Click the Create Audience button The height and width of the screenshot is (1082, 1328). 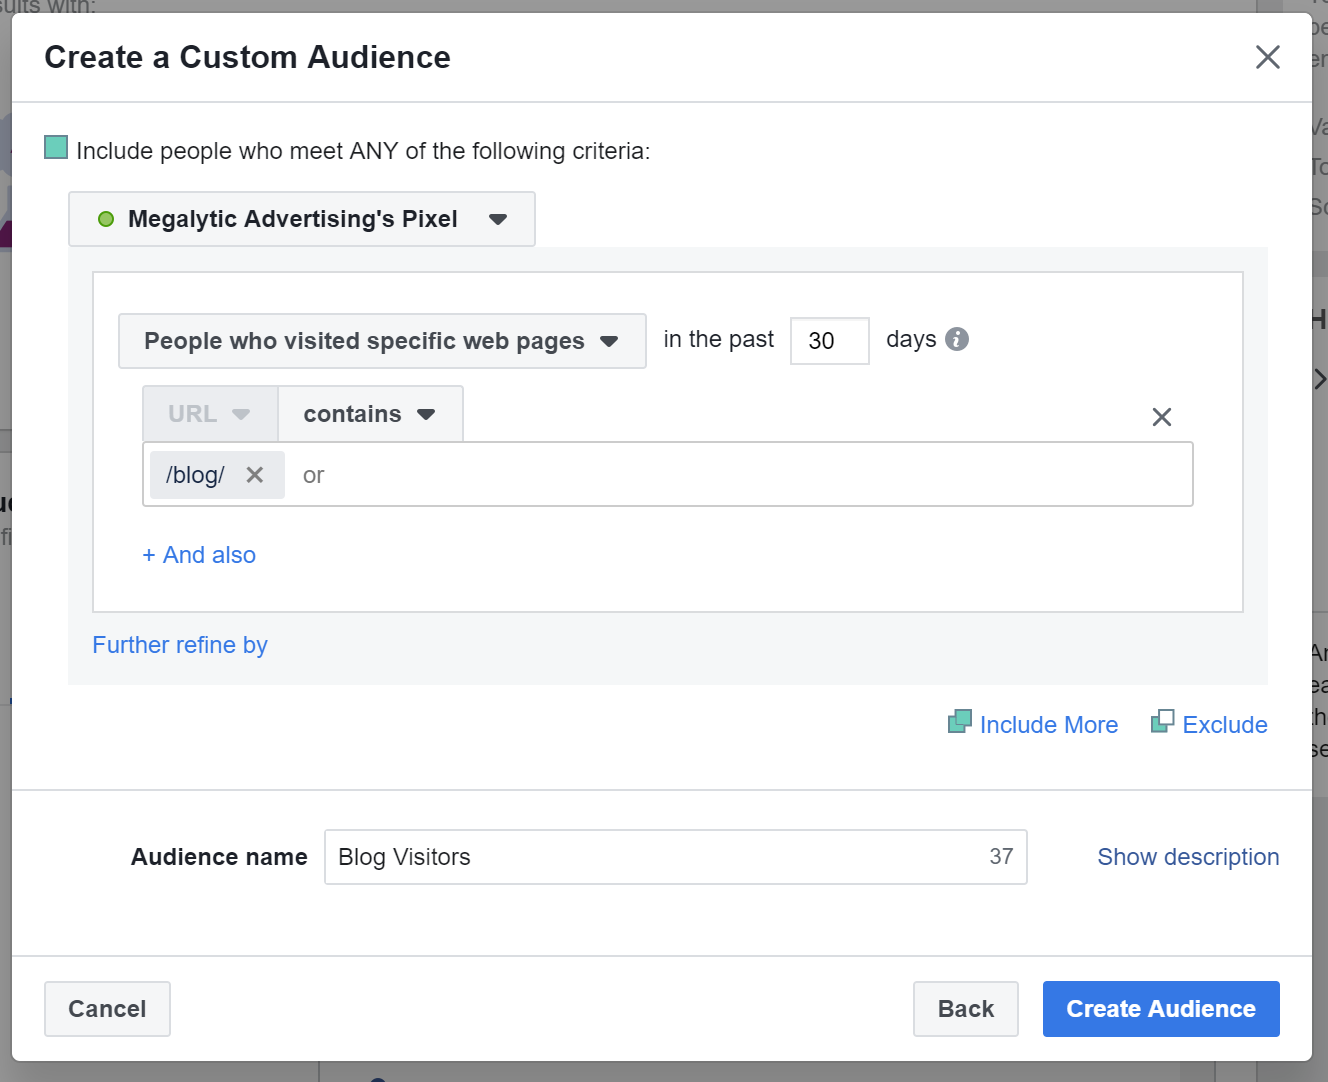point(1161,1009)
